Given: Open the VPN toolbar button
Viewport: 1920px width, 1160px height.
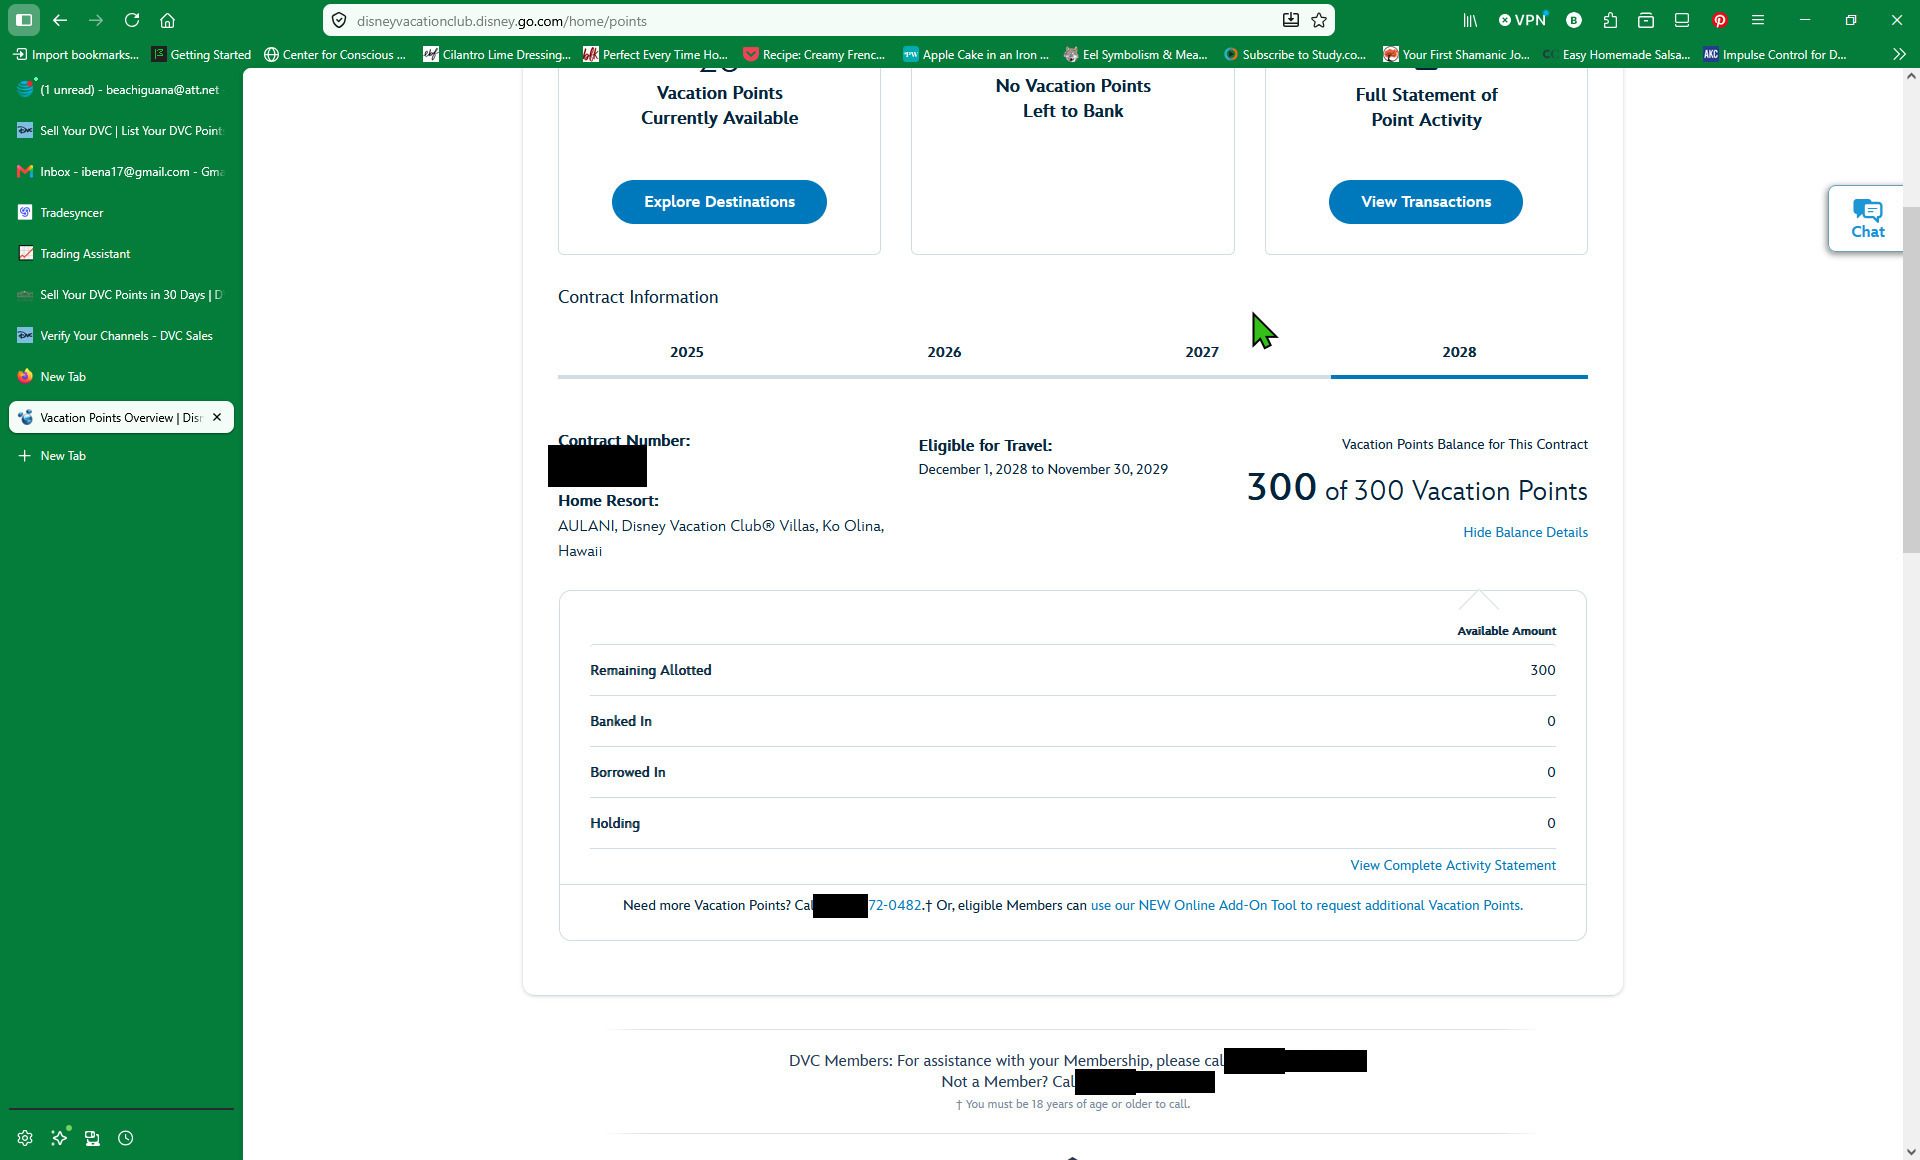Looking at the screenshot, I should coord(1523,20).
